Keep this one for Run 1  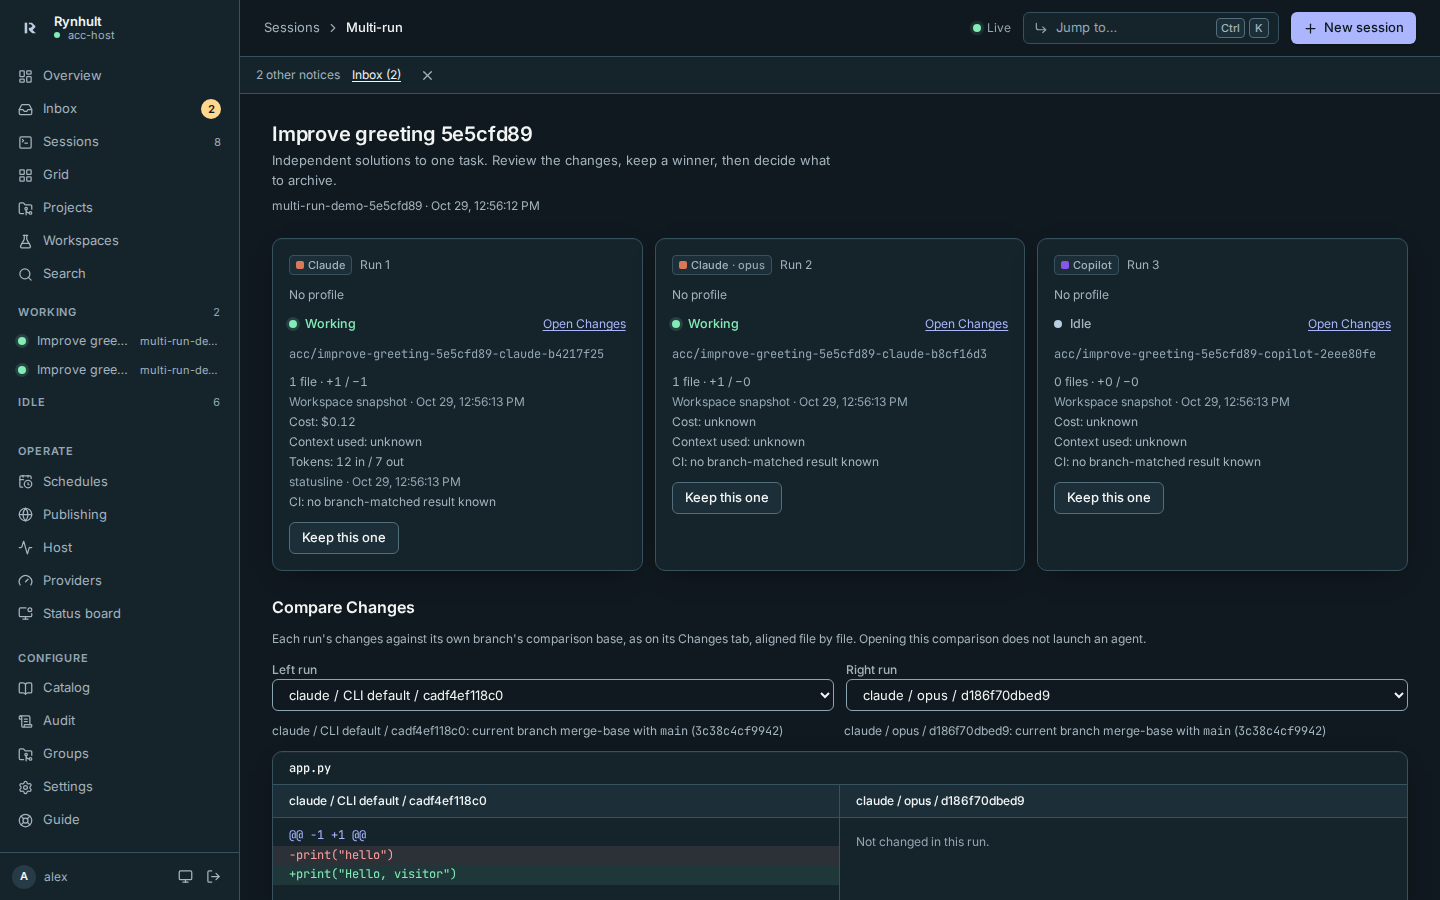point(344,538)
